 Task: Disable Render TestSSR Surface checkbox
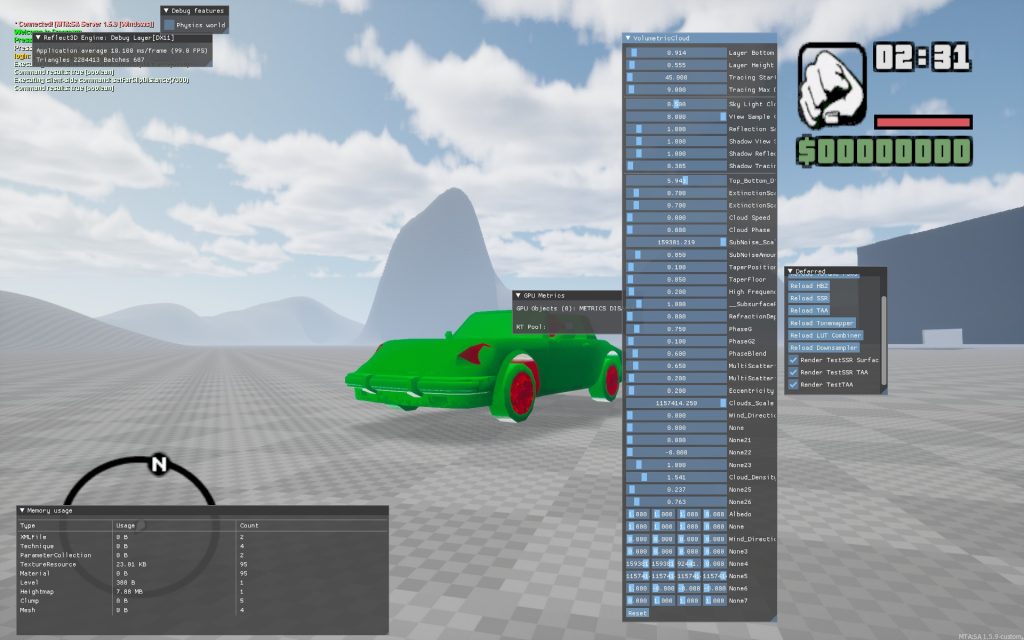[x=794, y=360]
